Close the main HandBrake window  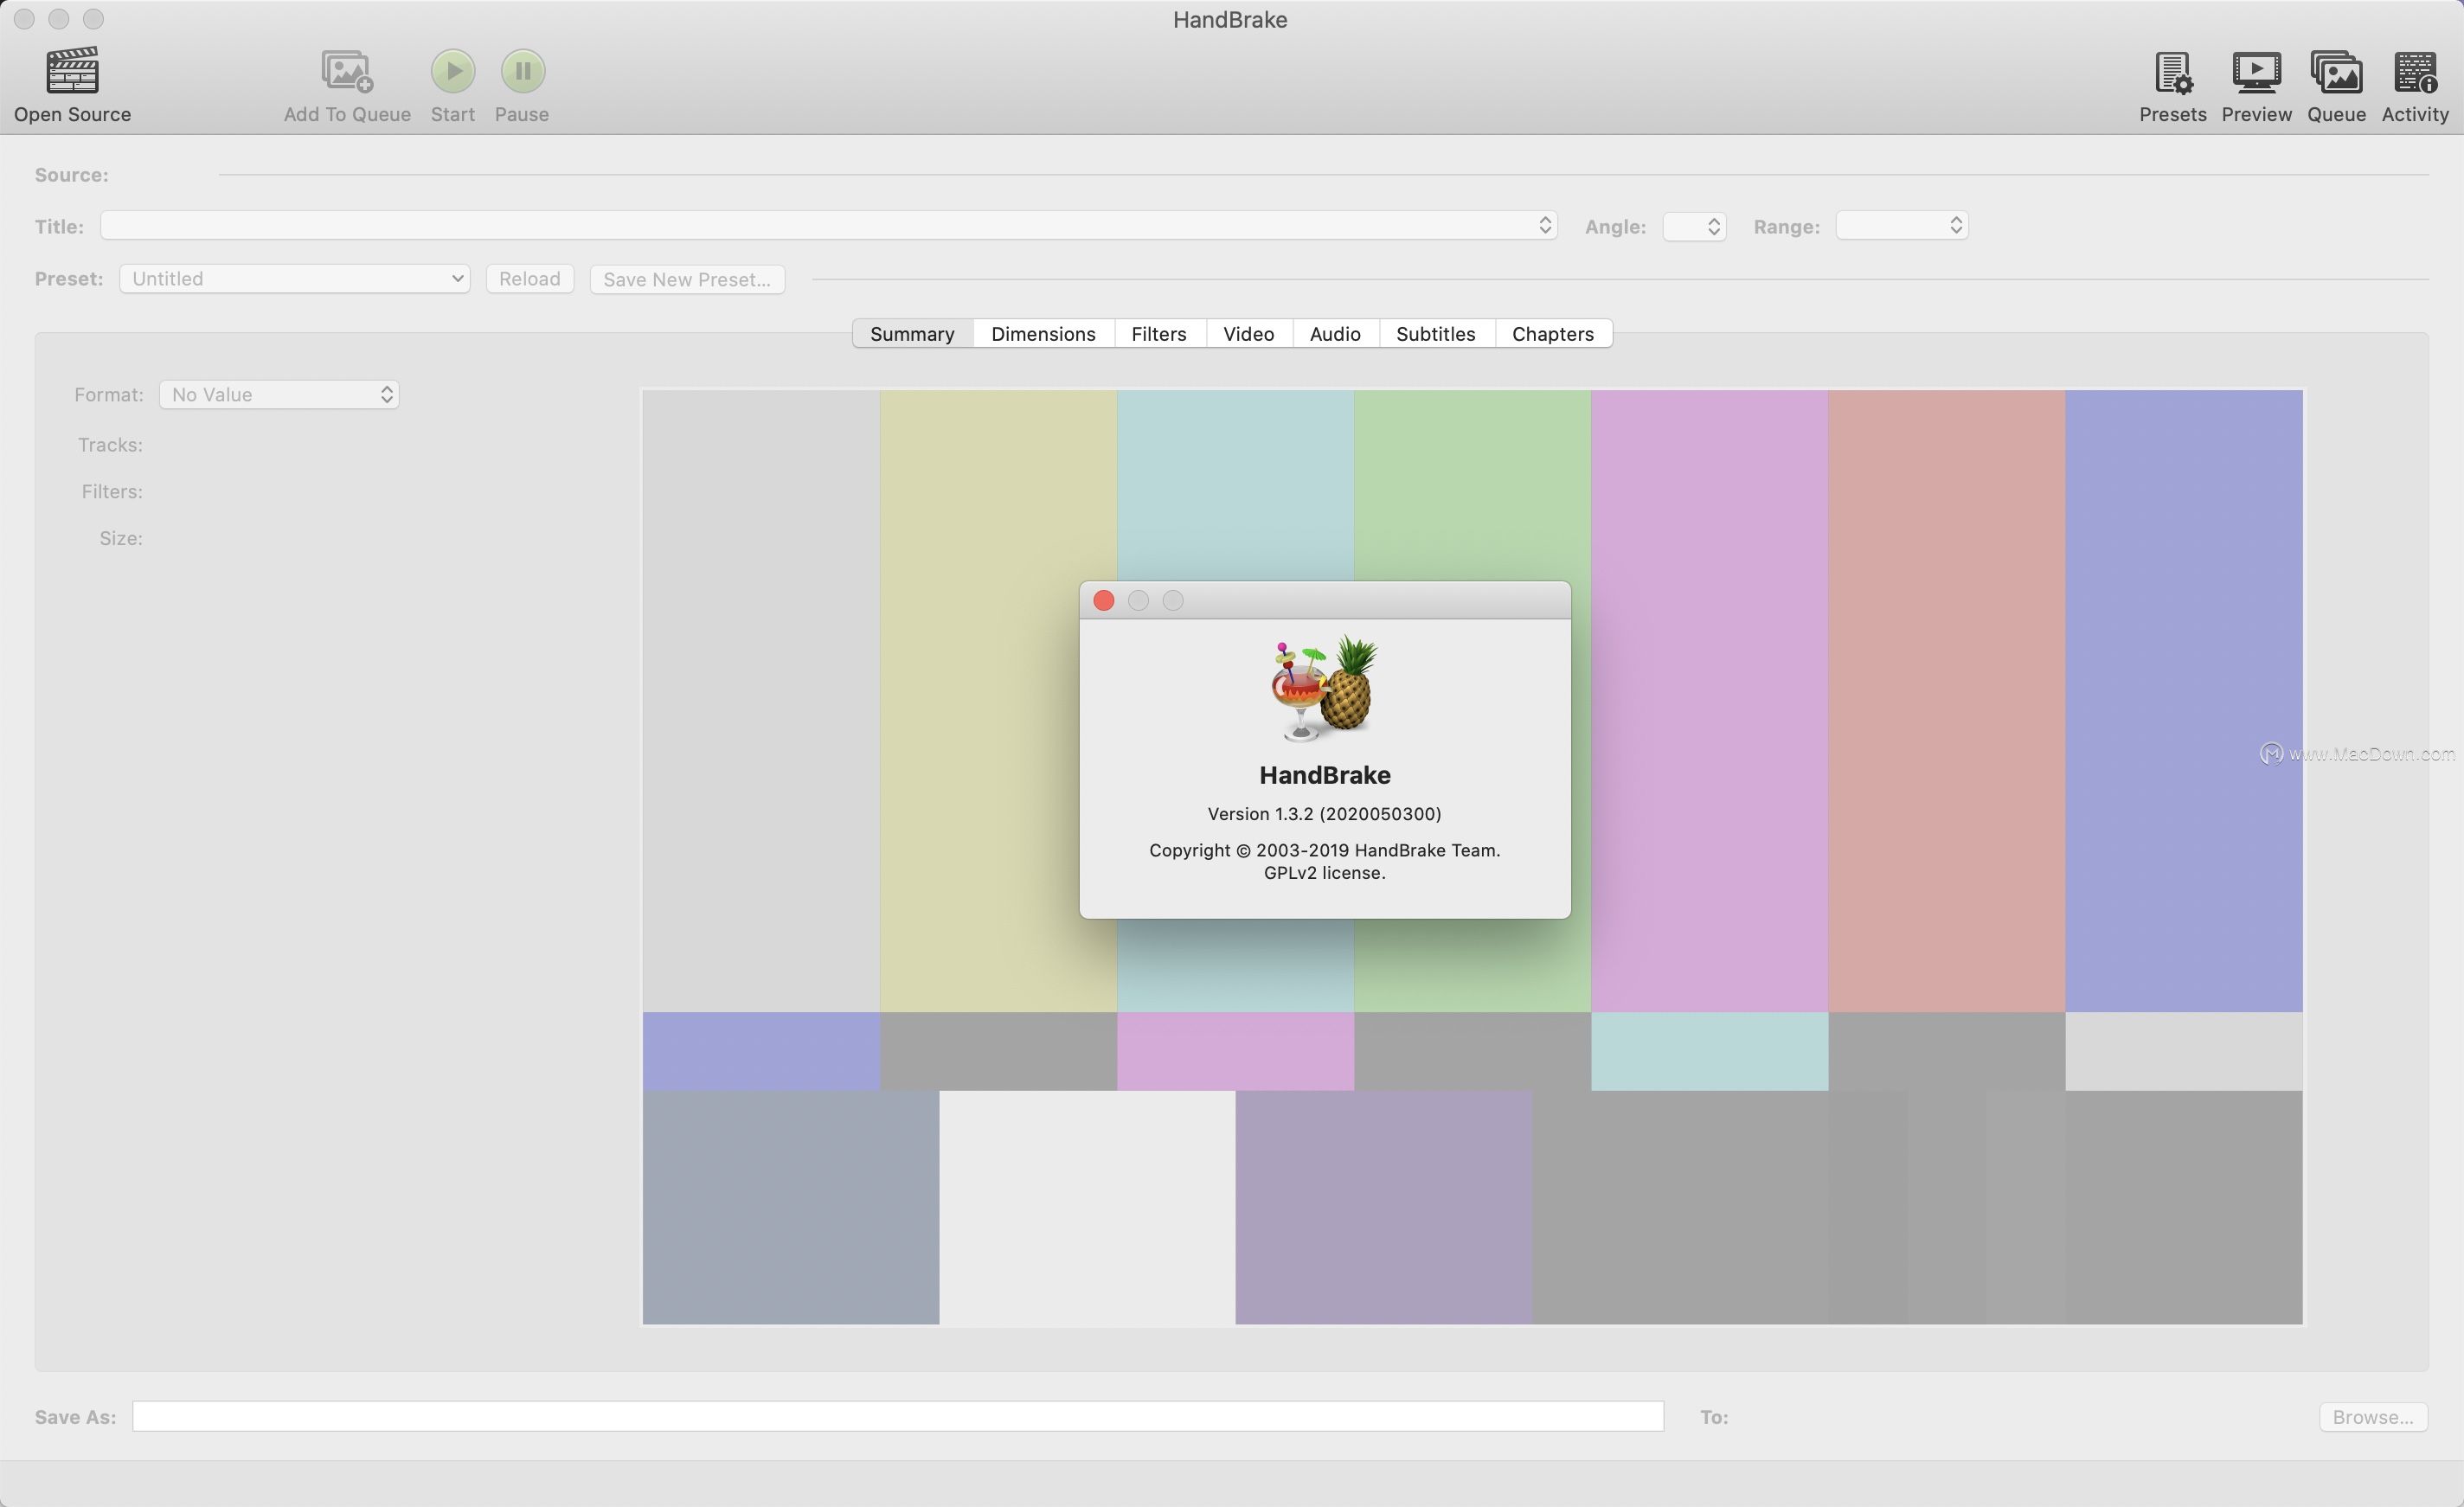[25, 19]
